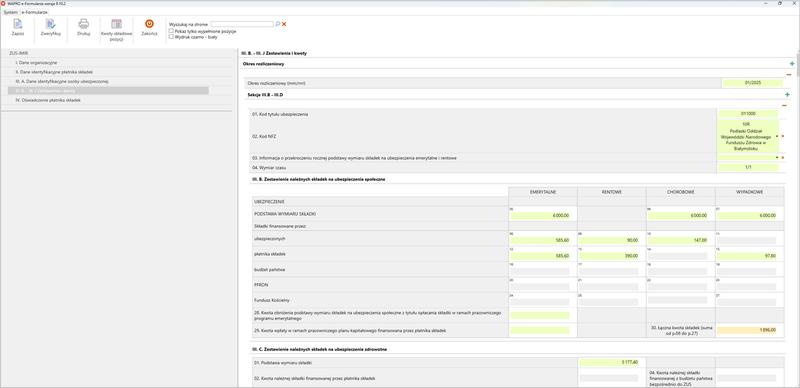Open the e-Formularze menu

click(x=34, y=11)
